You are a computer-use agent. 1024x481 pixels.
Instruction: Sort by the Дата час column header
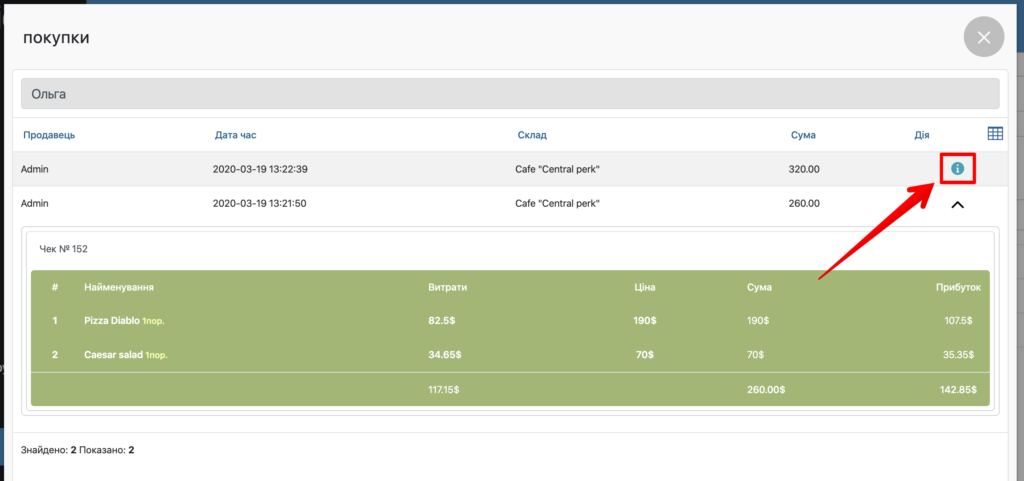pyautogui.click(x=236, y=135)
